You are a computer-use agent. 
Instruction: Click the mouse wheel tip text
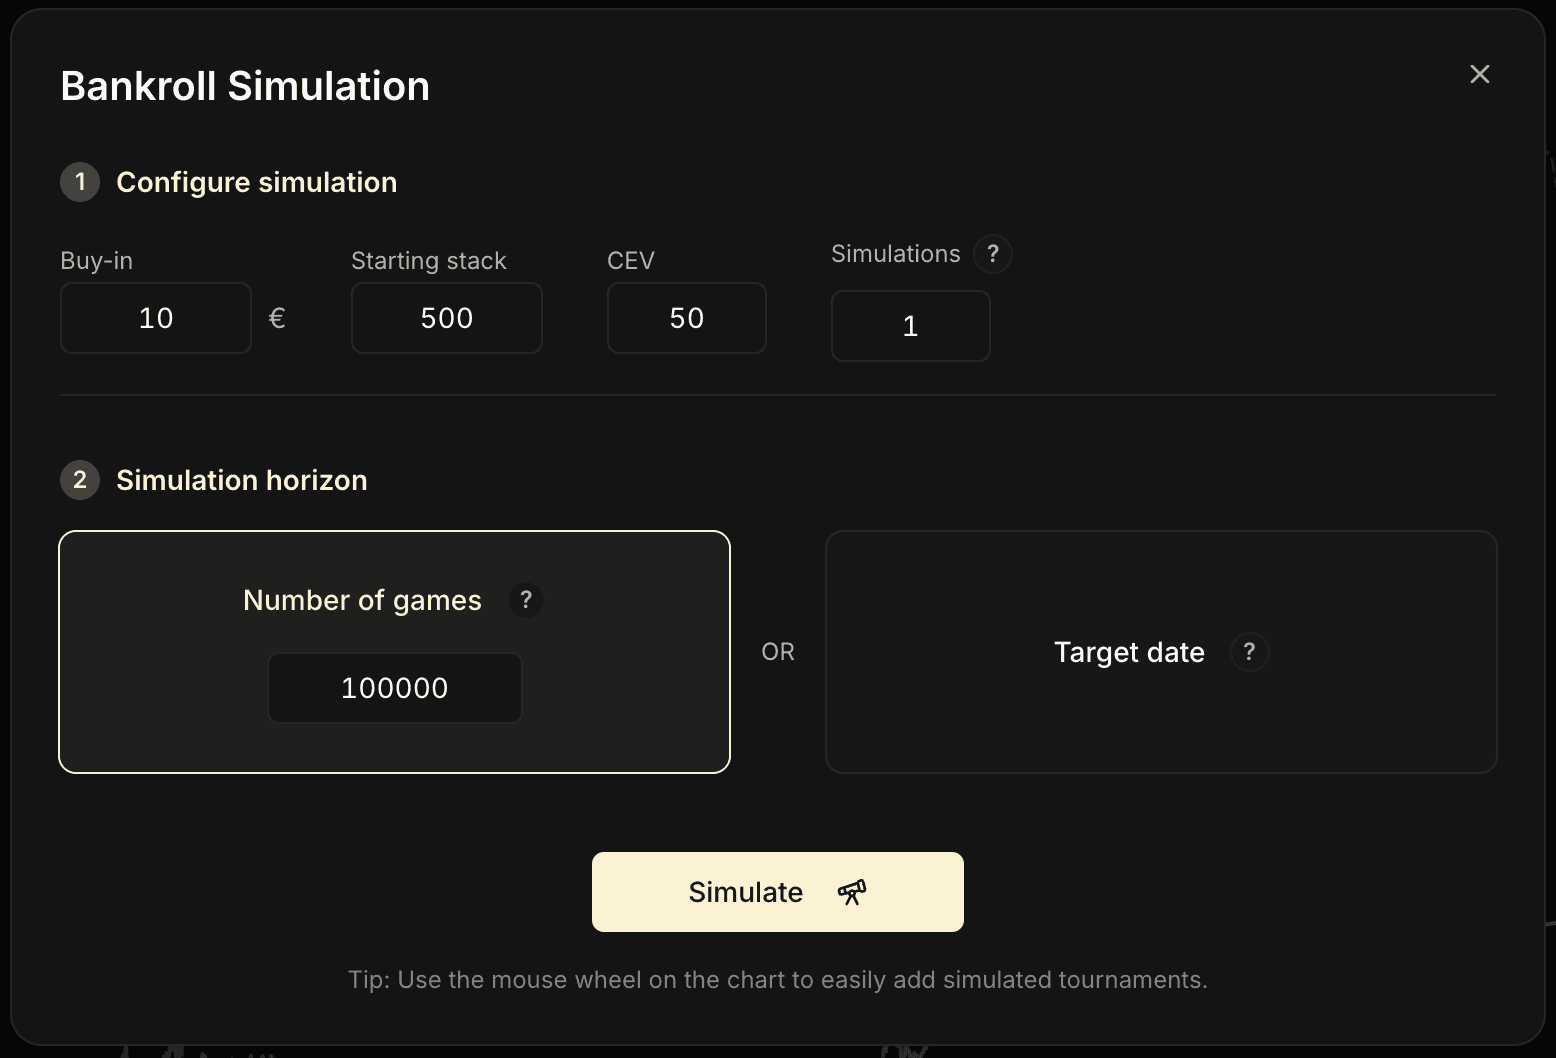tap(777, 980)
